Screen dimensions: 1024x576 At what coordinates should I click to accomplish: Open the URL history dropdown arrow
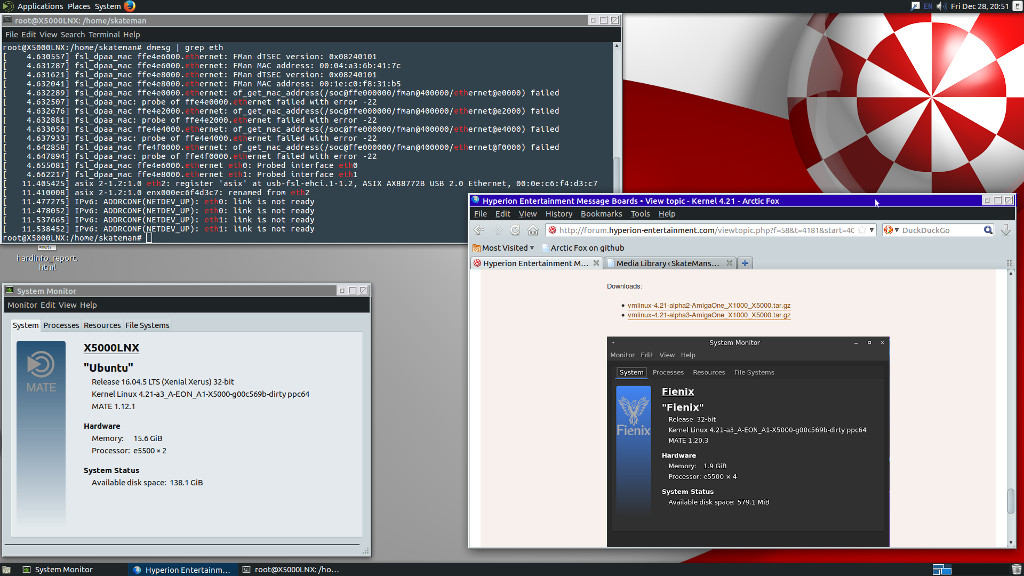871,230
